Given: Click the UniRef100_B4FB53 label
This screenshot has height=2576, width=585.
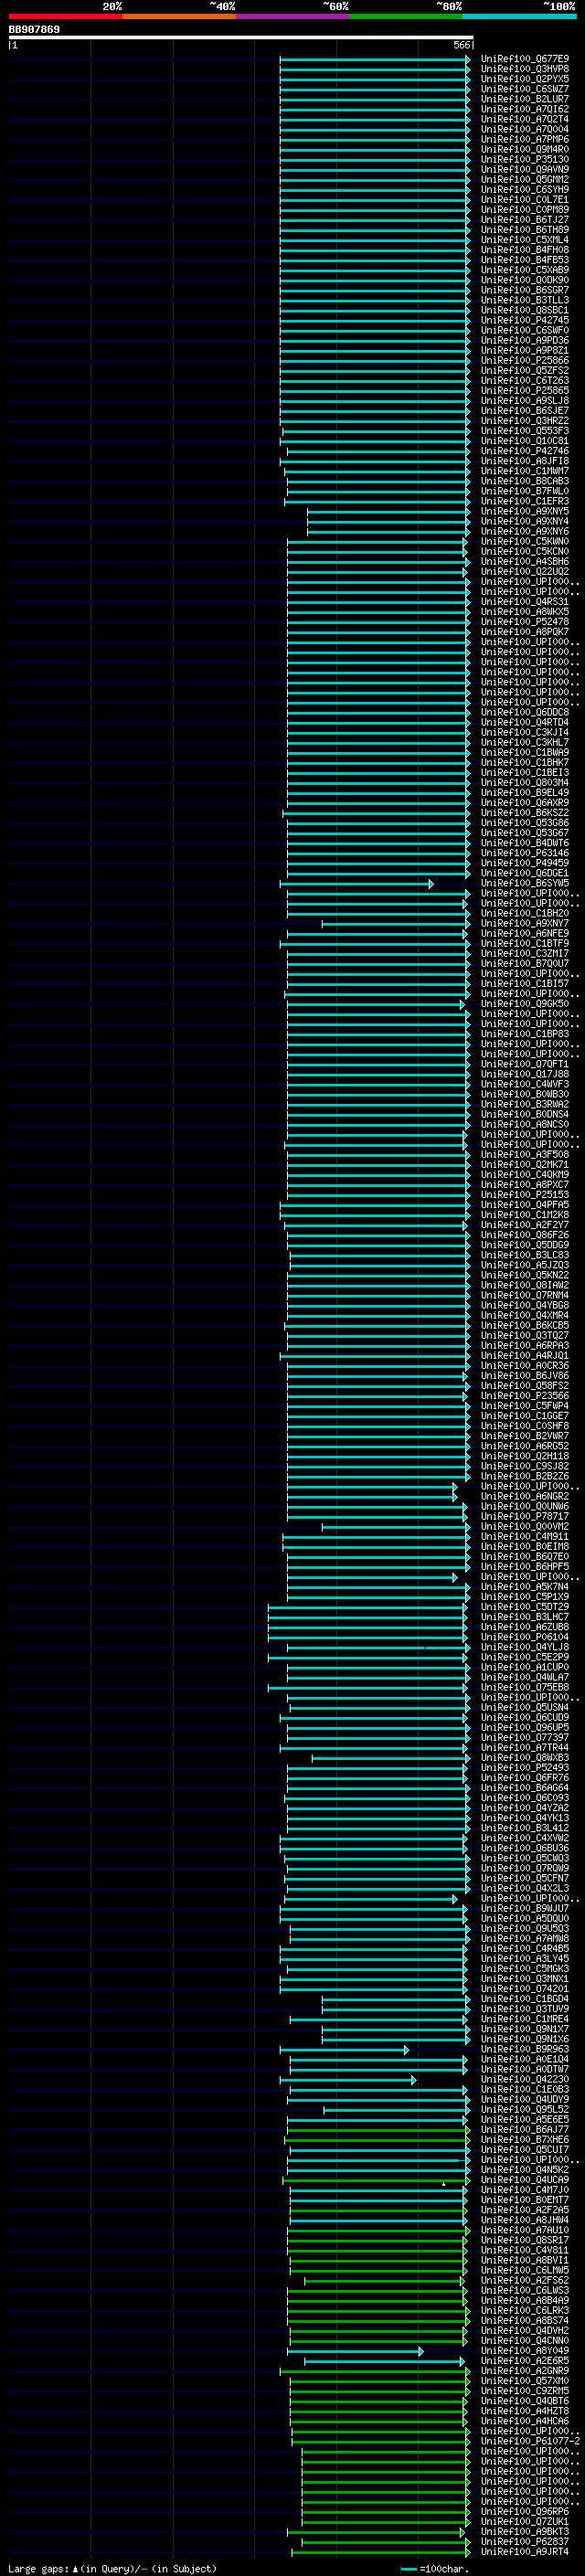Looking at the screenshot, I should (525, 260).
